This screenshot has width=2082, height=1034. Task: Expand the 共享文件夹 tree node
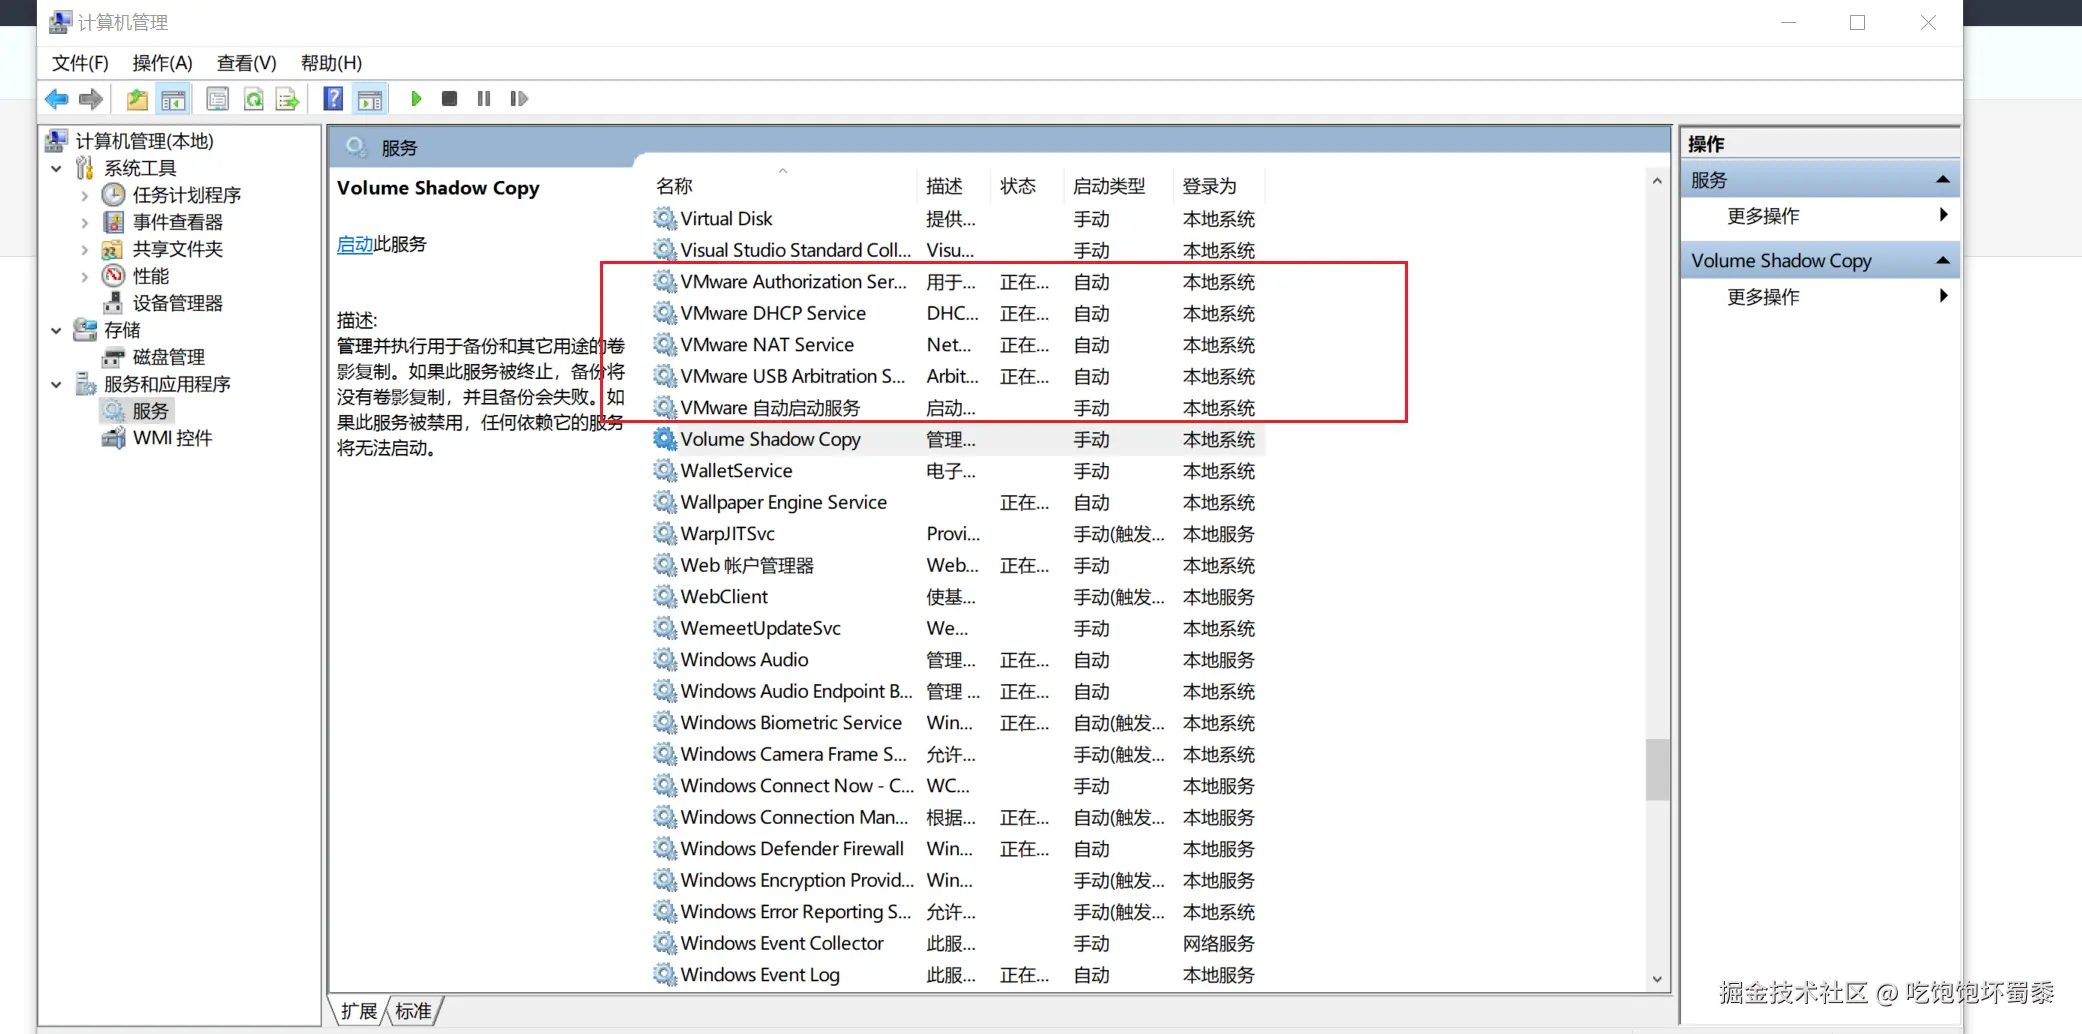85,249
